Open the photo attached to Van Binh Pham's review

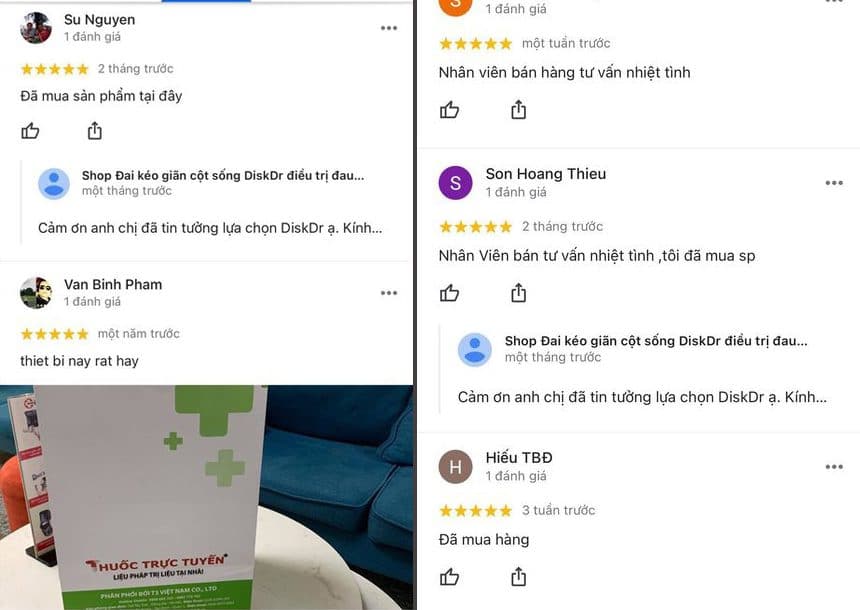pyautogui.click(x=206, y=497)
